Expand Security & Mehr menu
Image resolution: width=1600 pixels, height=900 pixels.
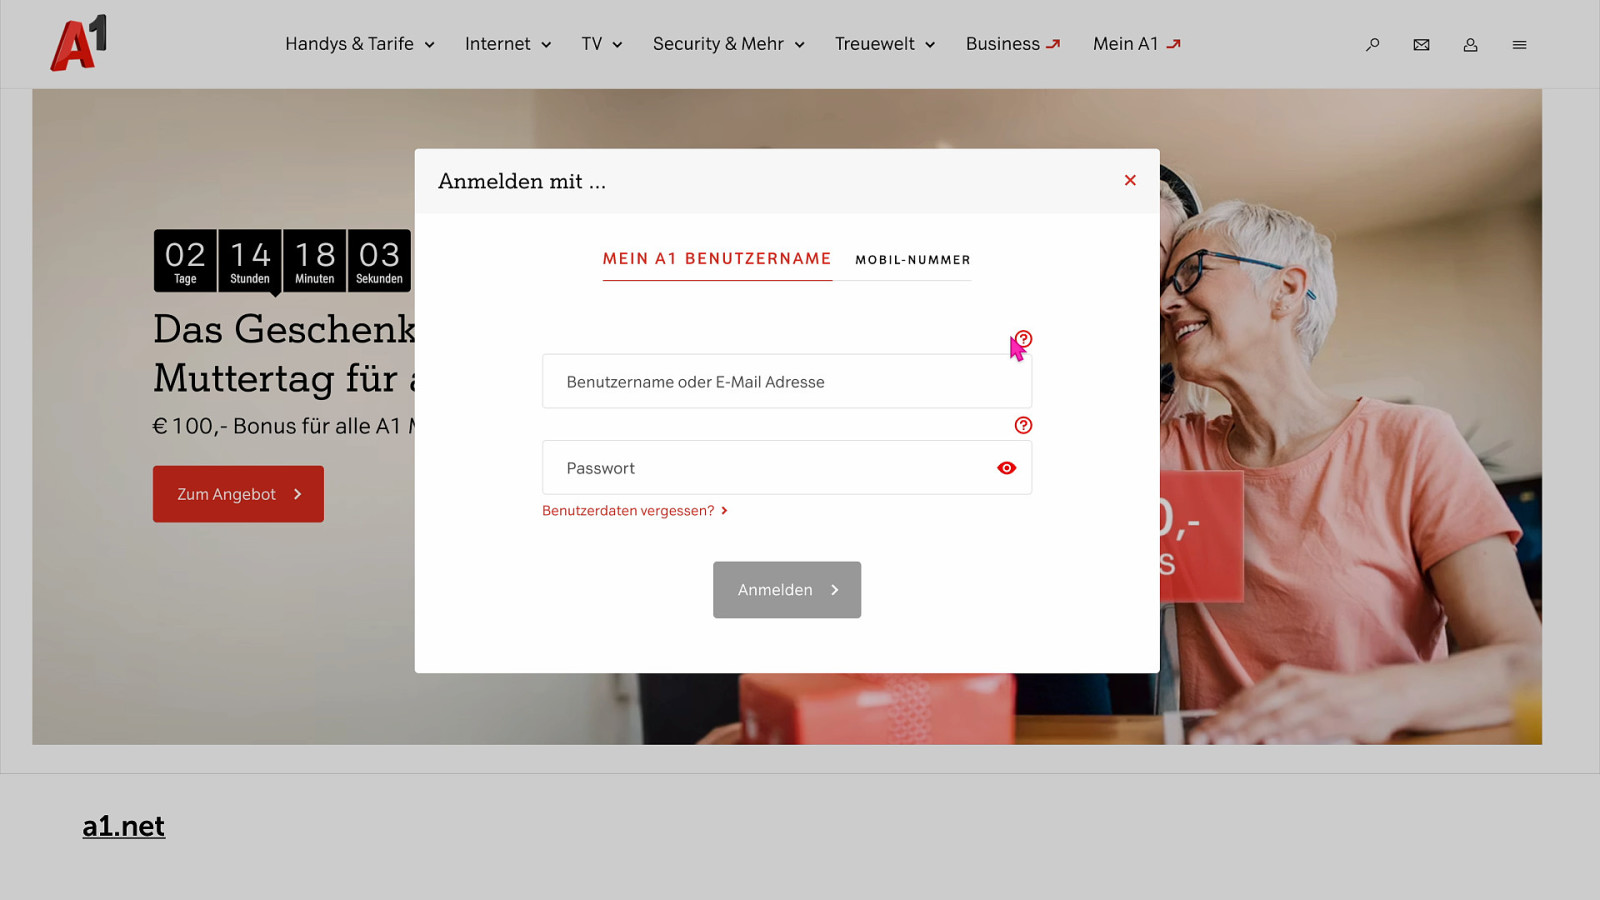(729, 44)
